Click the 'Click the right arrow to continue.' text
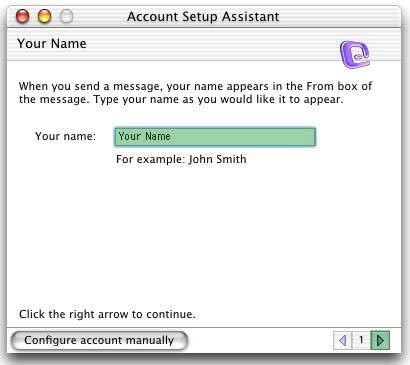The width and height of the screenshot is (410, 365). click(107, 314)
